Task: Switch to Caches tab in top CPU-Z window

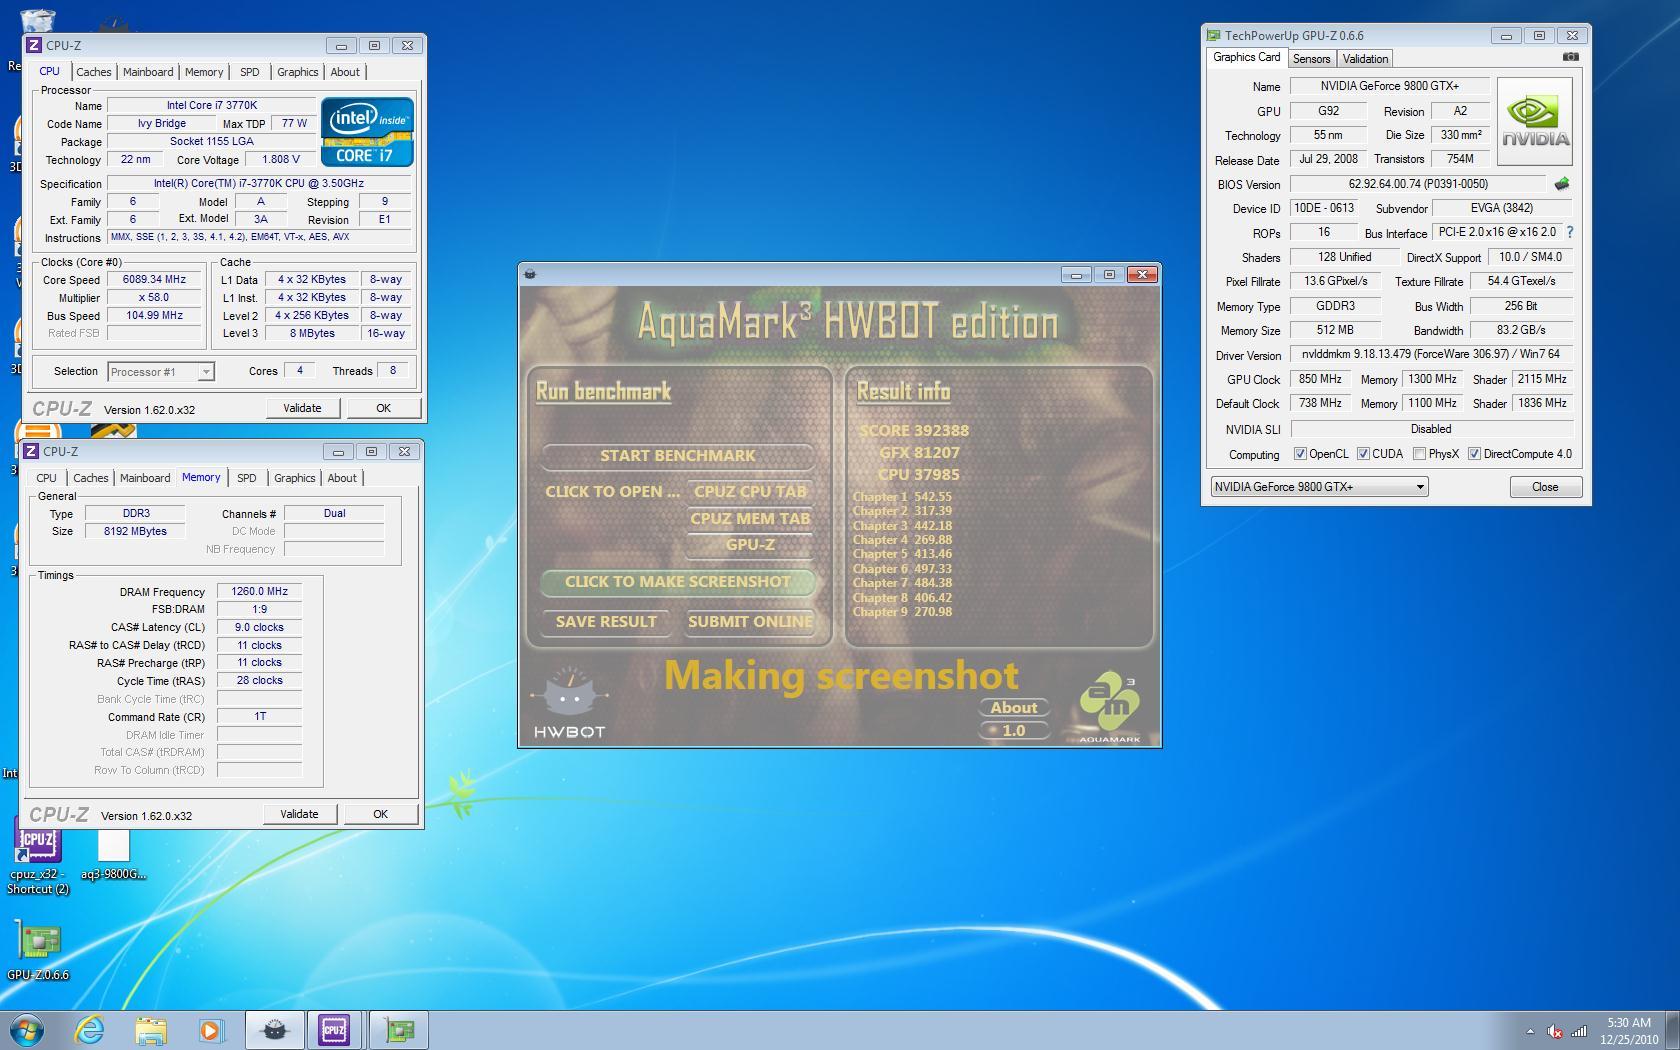Action: tap(93, 72)
